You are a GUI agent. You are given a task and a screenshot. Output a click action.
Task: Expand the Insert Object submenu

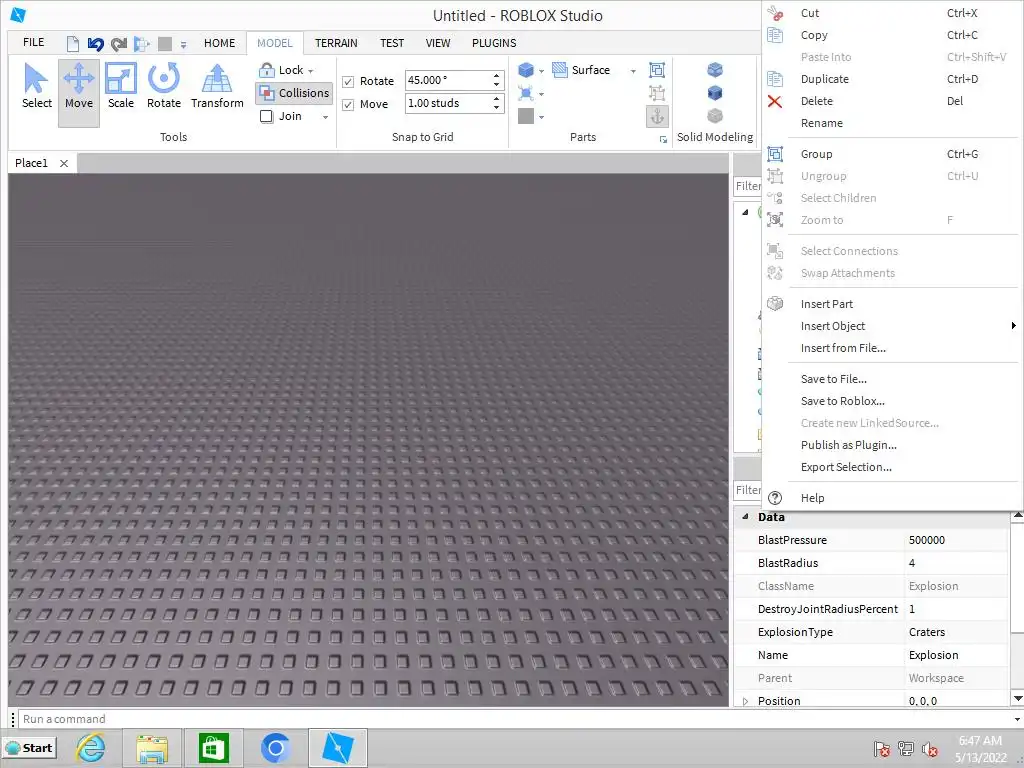coord(892,326)
